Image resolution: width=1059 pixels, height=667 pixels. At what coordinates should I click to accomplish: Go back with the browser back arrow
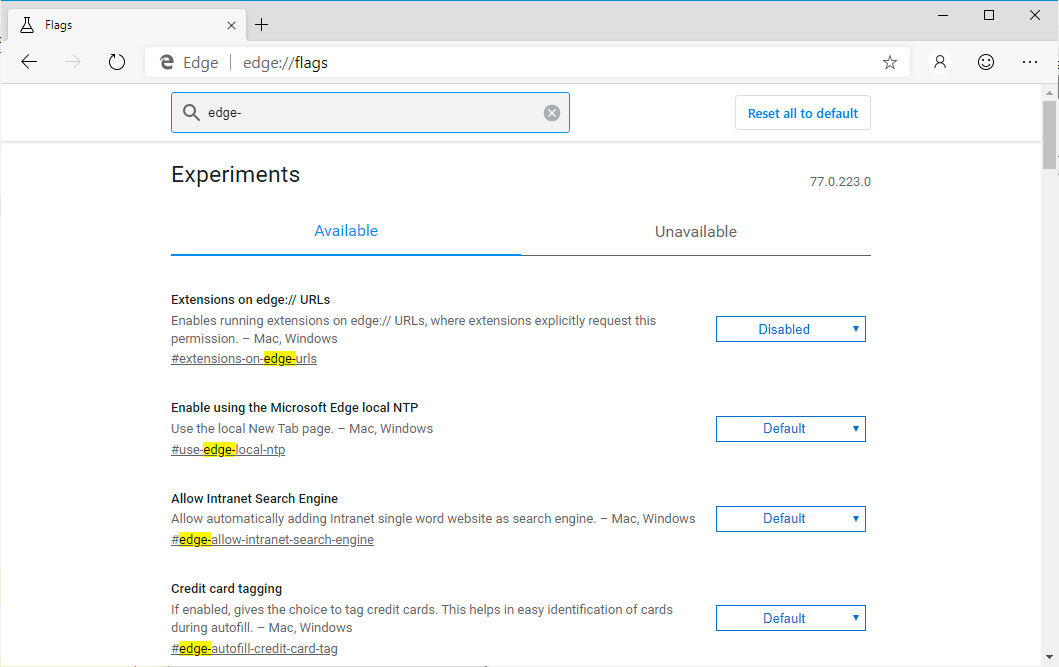click(x=29, y=62)
